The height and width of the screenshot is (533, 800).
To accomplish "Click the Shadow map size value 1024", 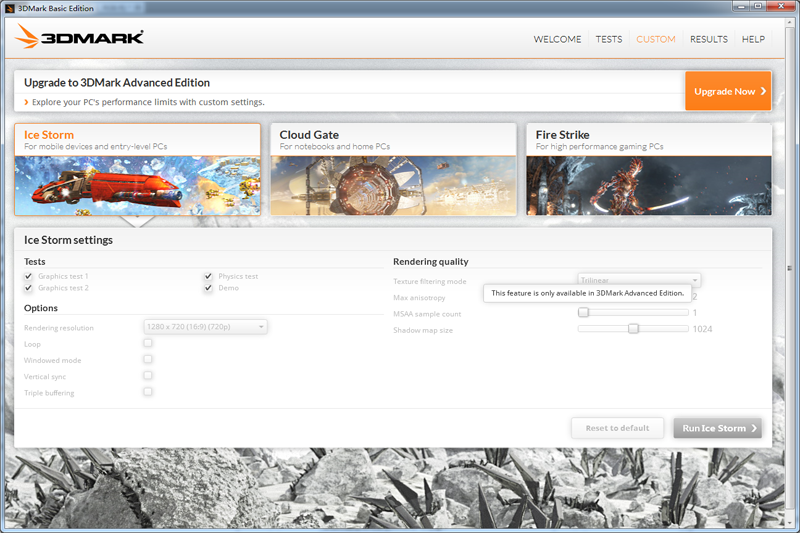I will 702,329.
